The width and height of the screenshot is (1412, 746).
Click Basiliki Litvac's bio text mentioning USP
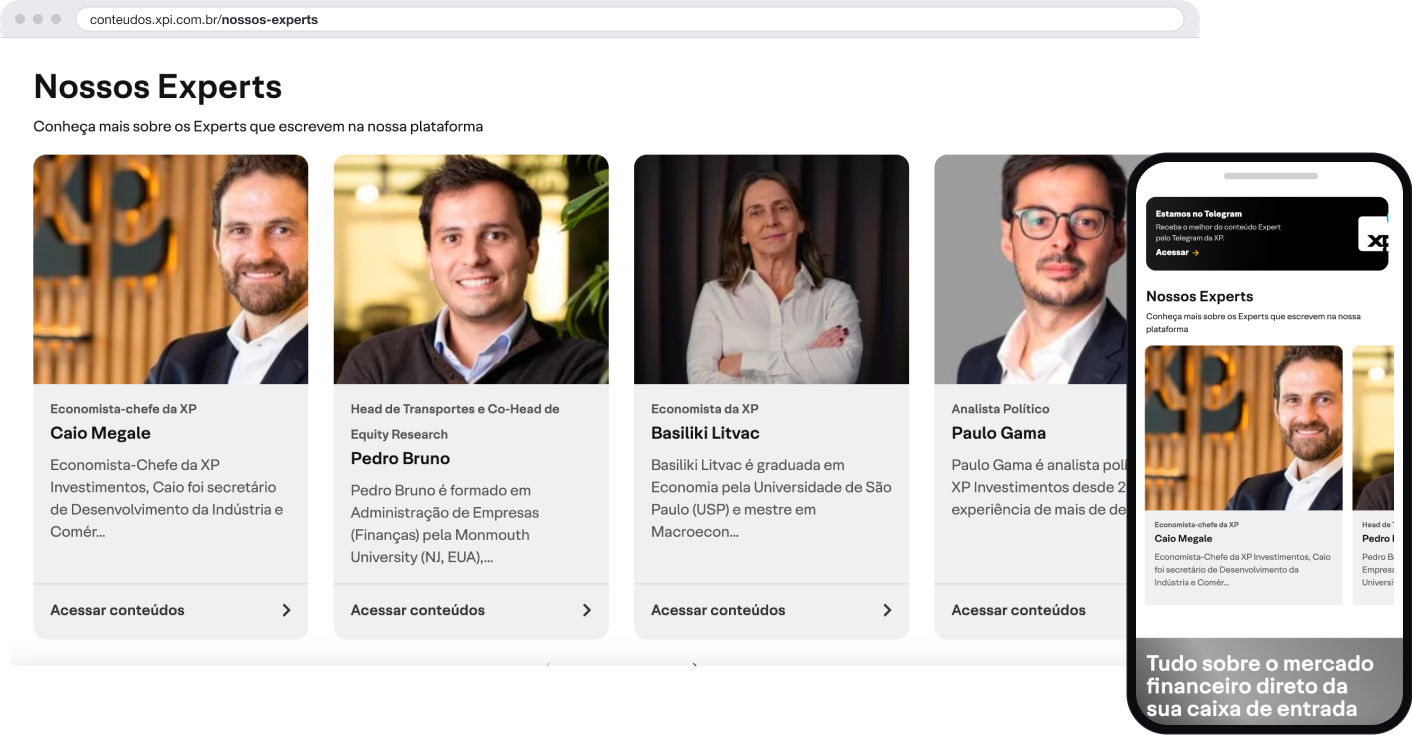[x=771, y=498]
